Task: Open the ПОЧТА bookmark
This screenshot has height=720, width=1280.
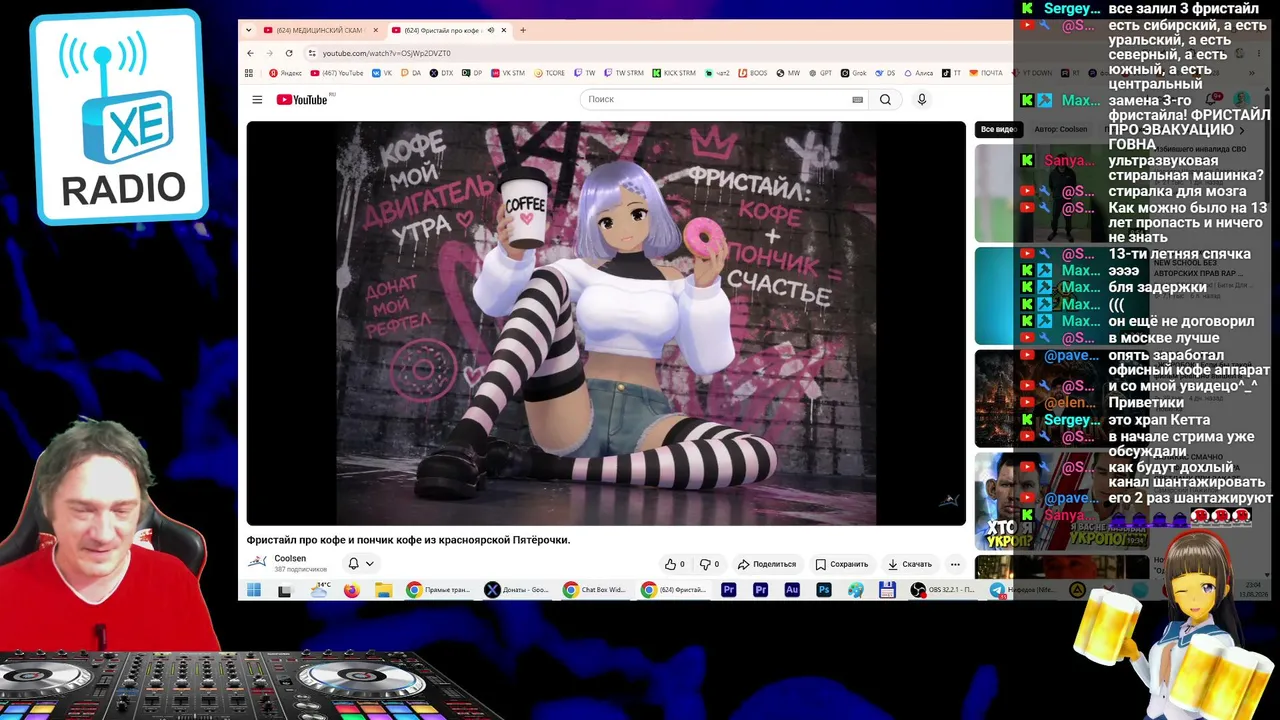Action: [986, 73]
